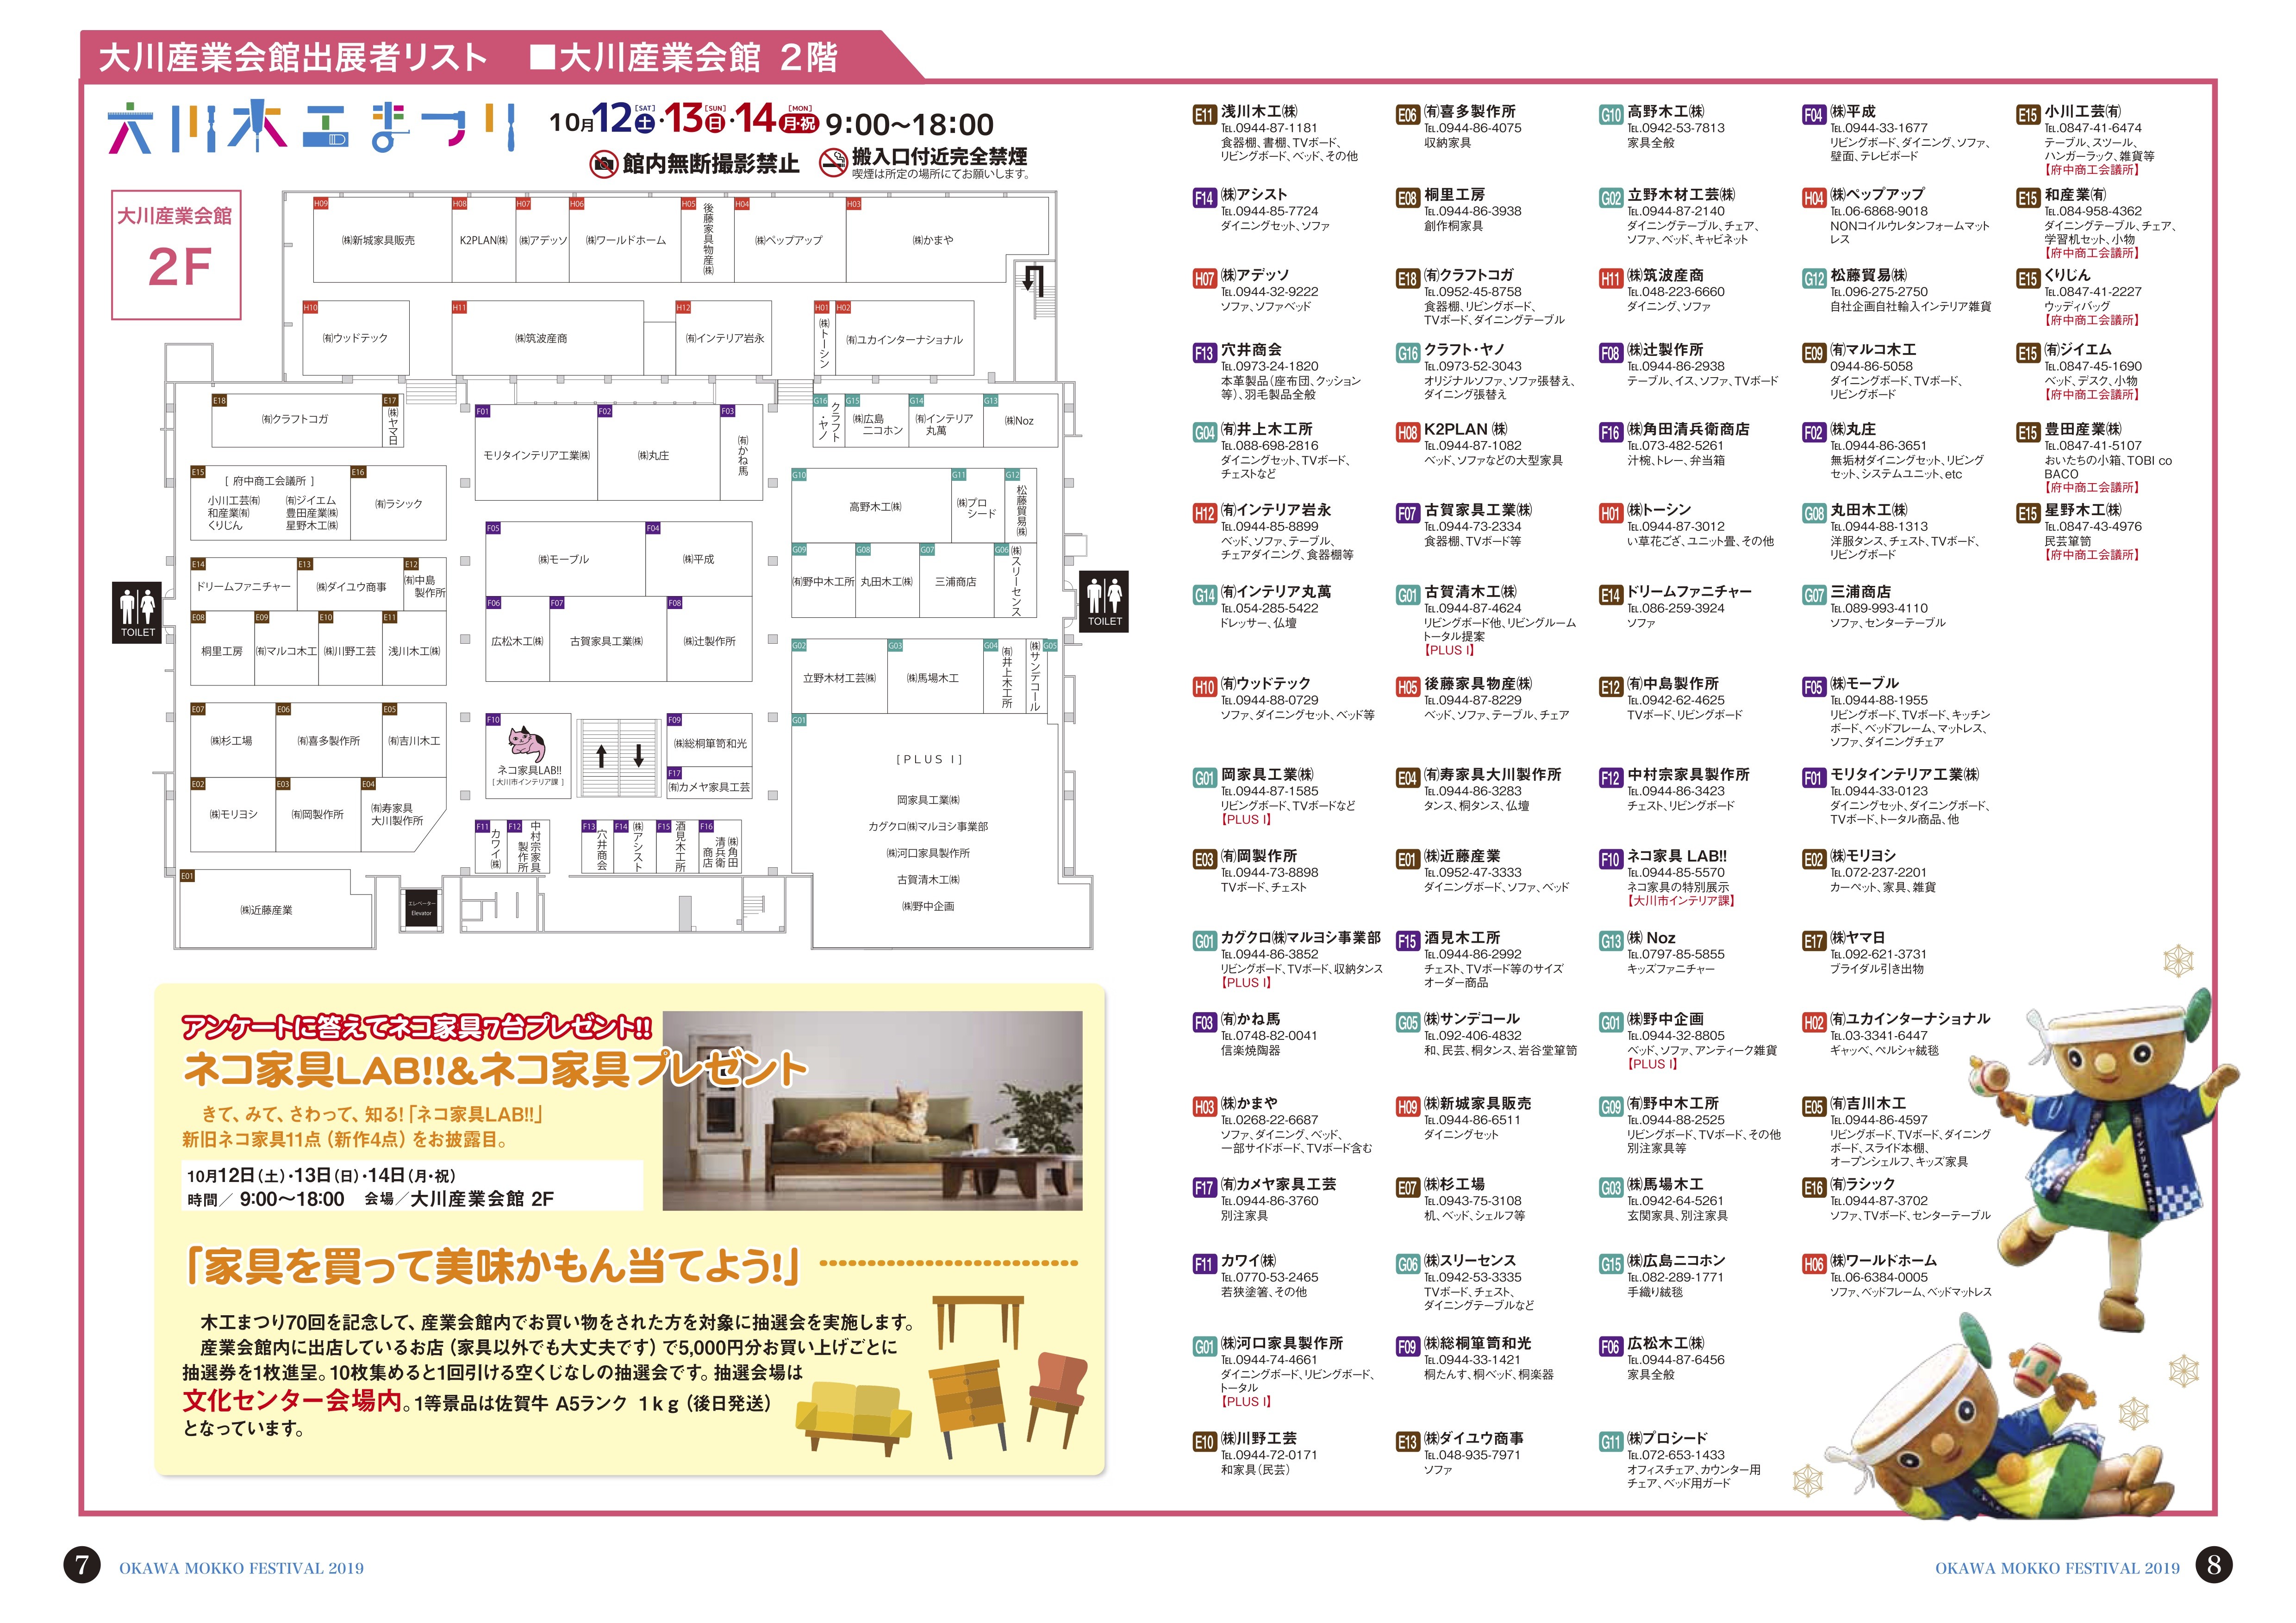Click the up arrow on central staircase
Viewport: 2296px width, 1623px height.
pyautogui.click(x=601, y=757)
